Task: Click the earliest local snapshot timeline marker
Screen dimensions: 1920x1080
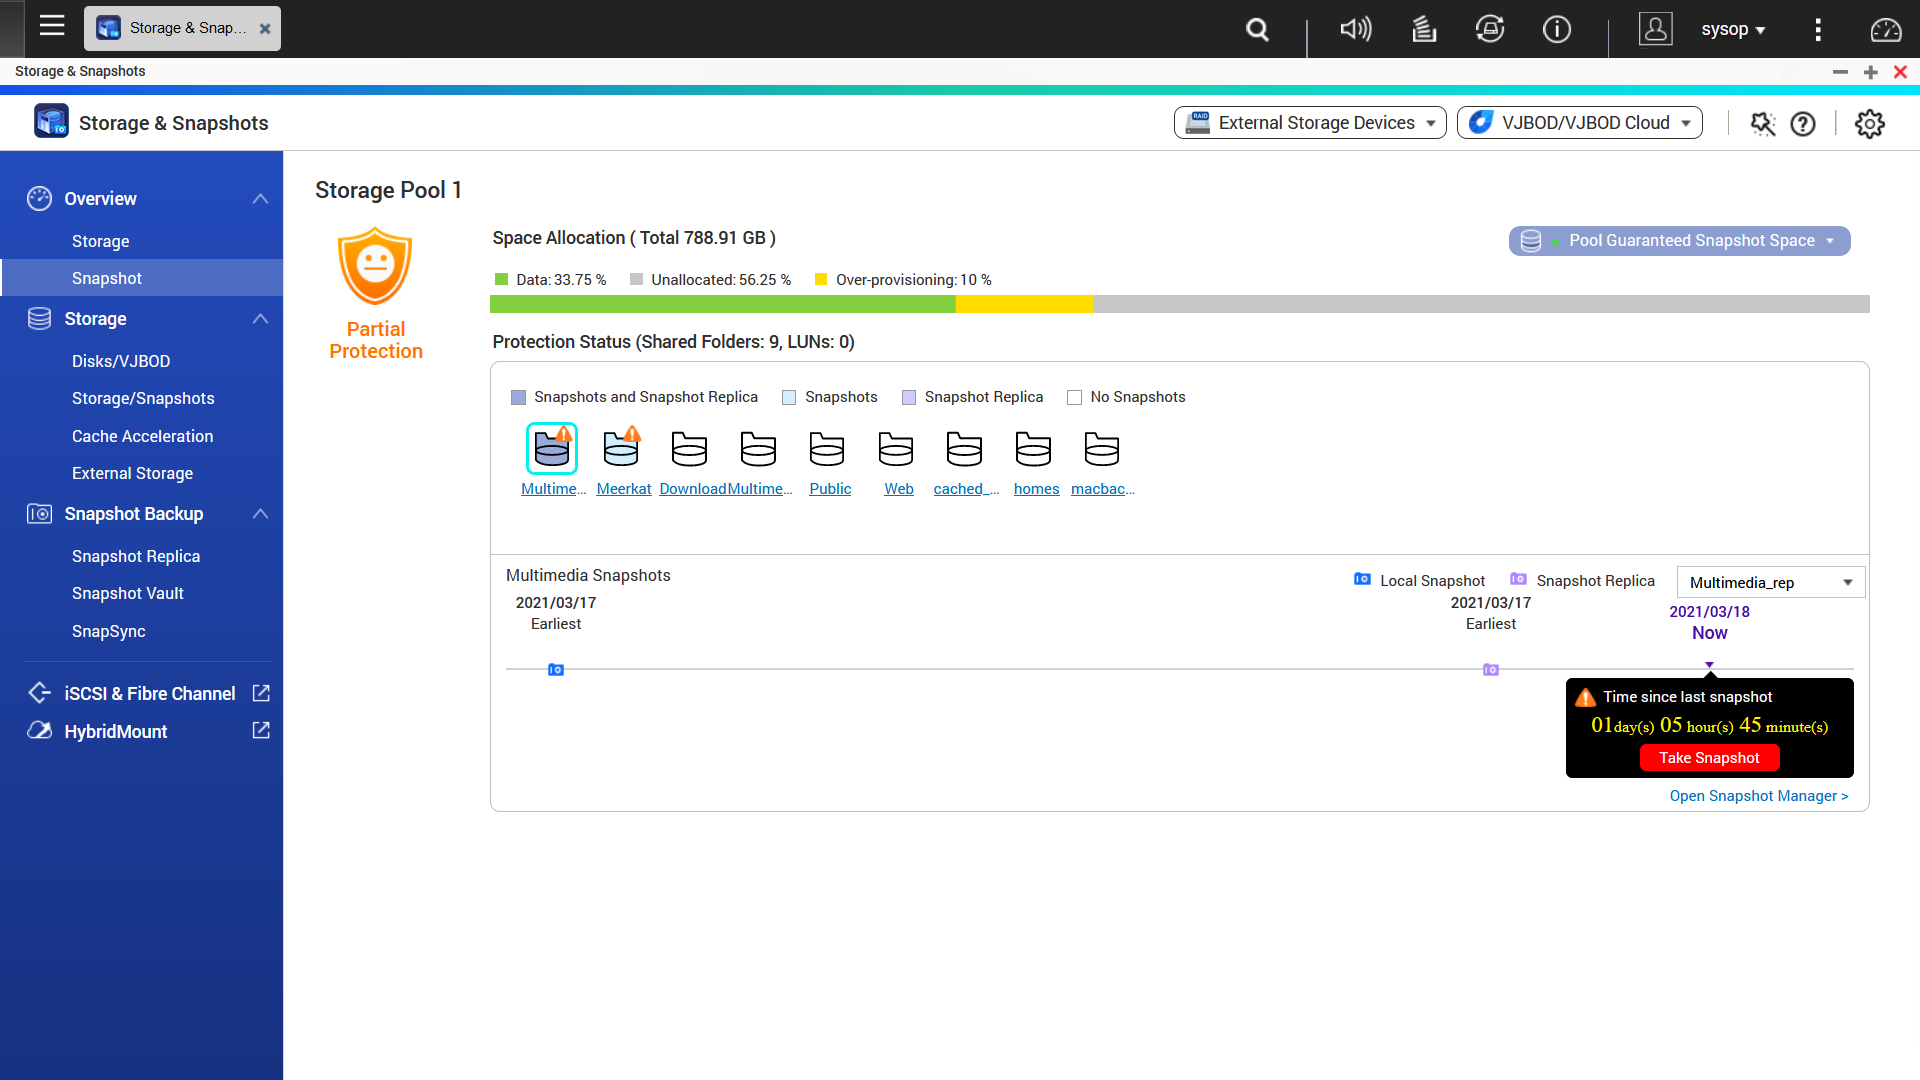Action: click(x=556, y=670)
